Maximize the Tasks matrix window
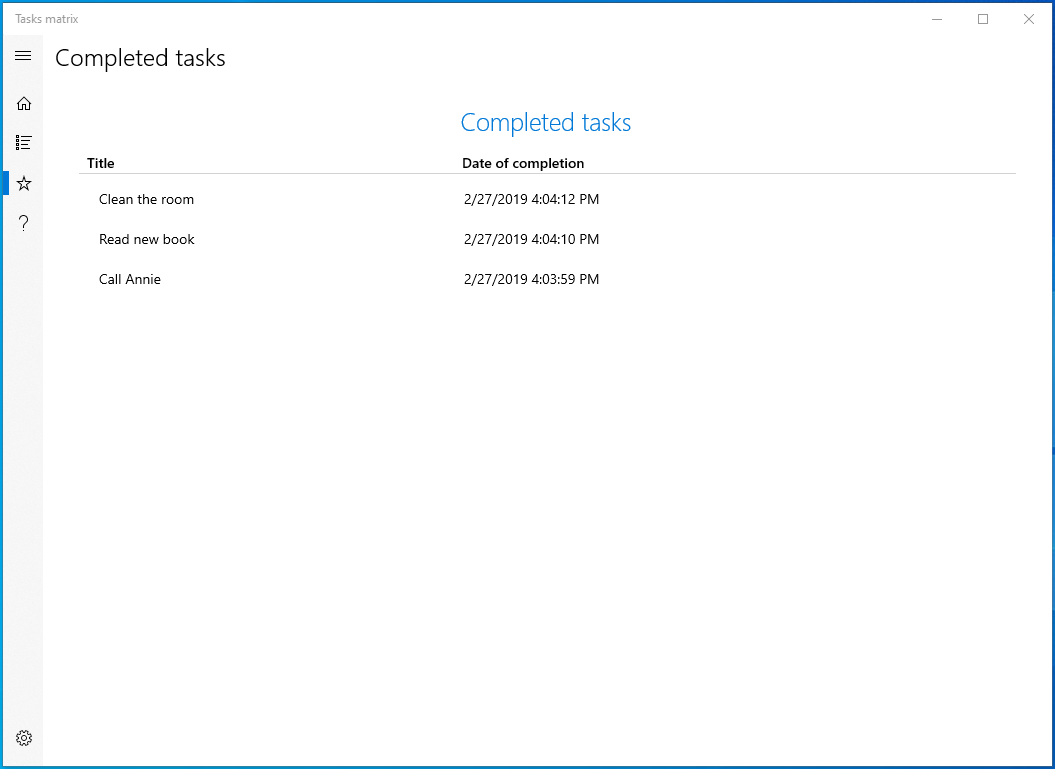Screen dimensions: 1055x769 (983, 19)
